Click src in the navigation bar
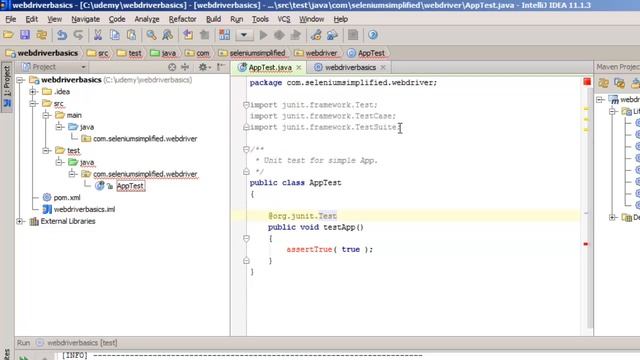Viewport: 640px width, 360px height. coord(98,53)
